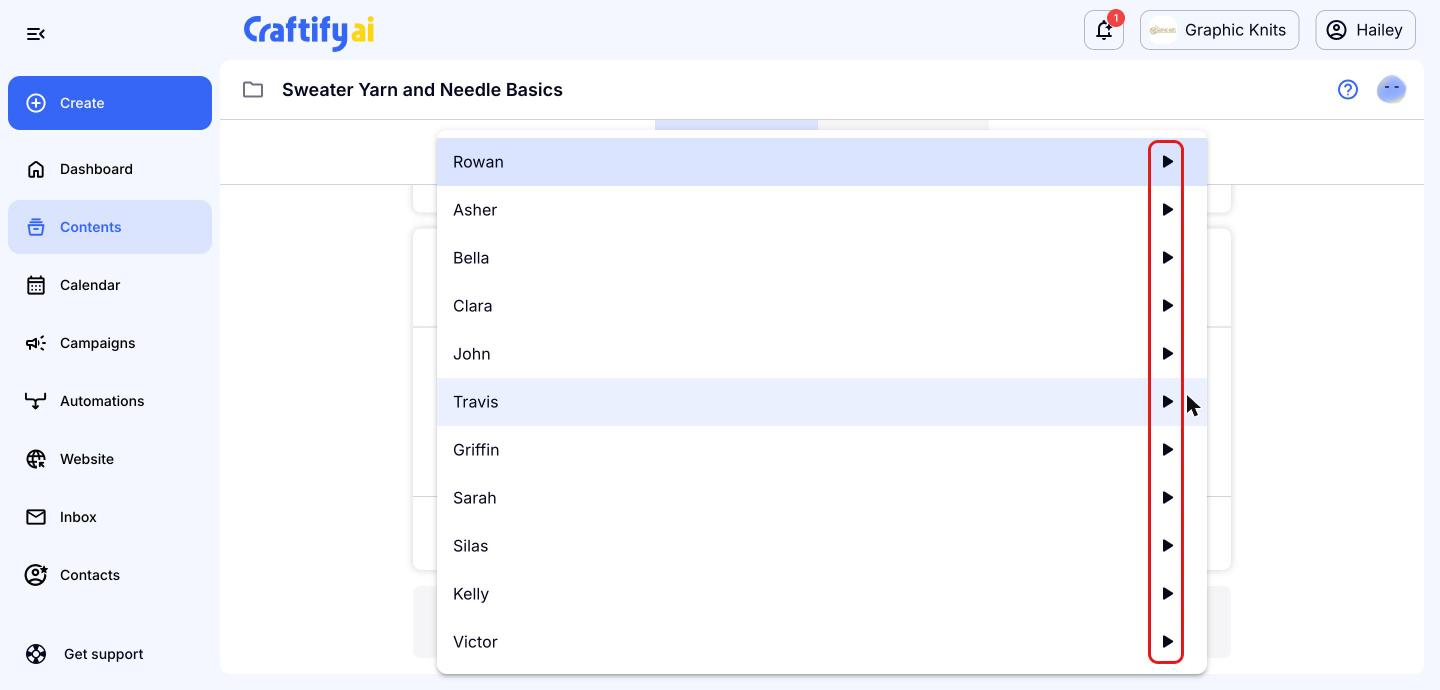Collapse the sidebar menu icon
Image resolution: width=1440 pixels, height=690 pixels.
point(36,34)
